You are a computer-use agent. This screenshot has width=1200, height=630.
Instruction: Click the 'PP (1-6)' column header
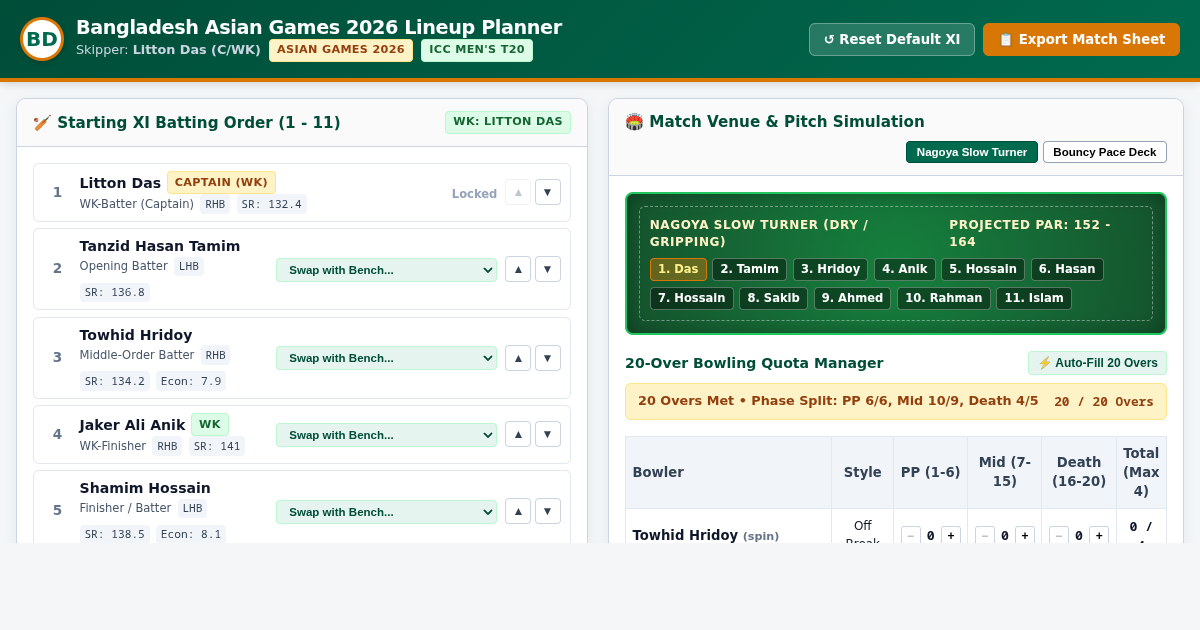[x=930, y=472]
